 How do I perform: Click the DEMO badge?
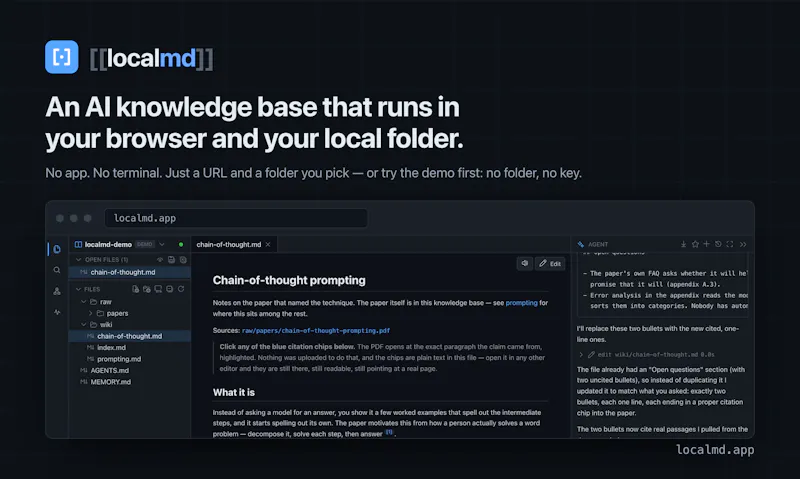(x=144, y=244)
